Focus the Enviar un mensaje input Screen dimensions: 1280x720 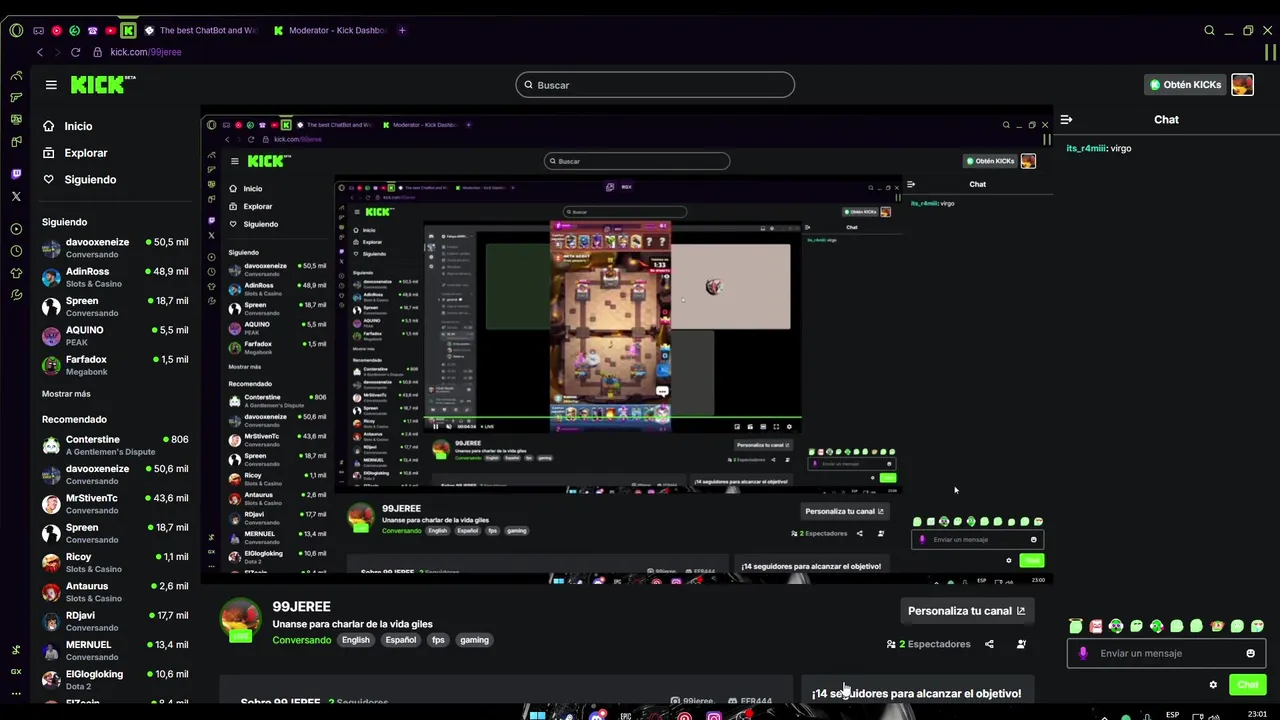[x=1166, y=653]
